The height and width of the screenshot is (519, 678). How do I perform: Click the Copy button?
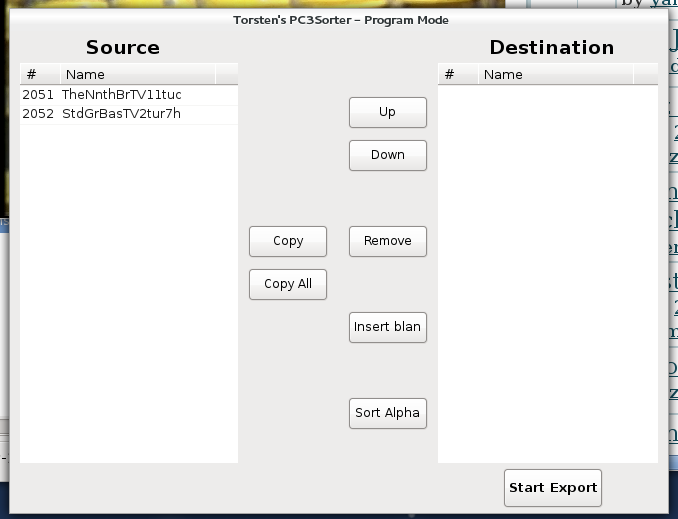click(x=288, y=241)
